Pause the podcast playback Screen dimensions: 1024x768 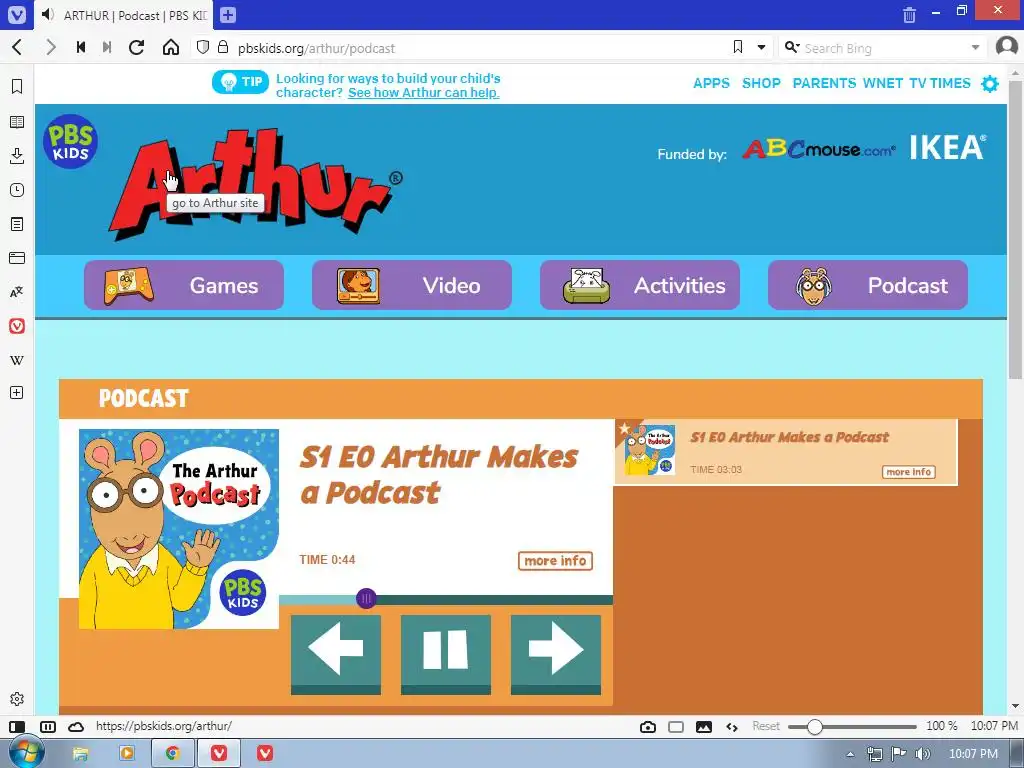click(446, 654)
